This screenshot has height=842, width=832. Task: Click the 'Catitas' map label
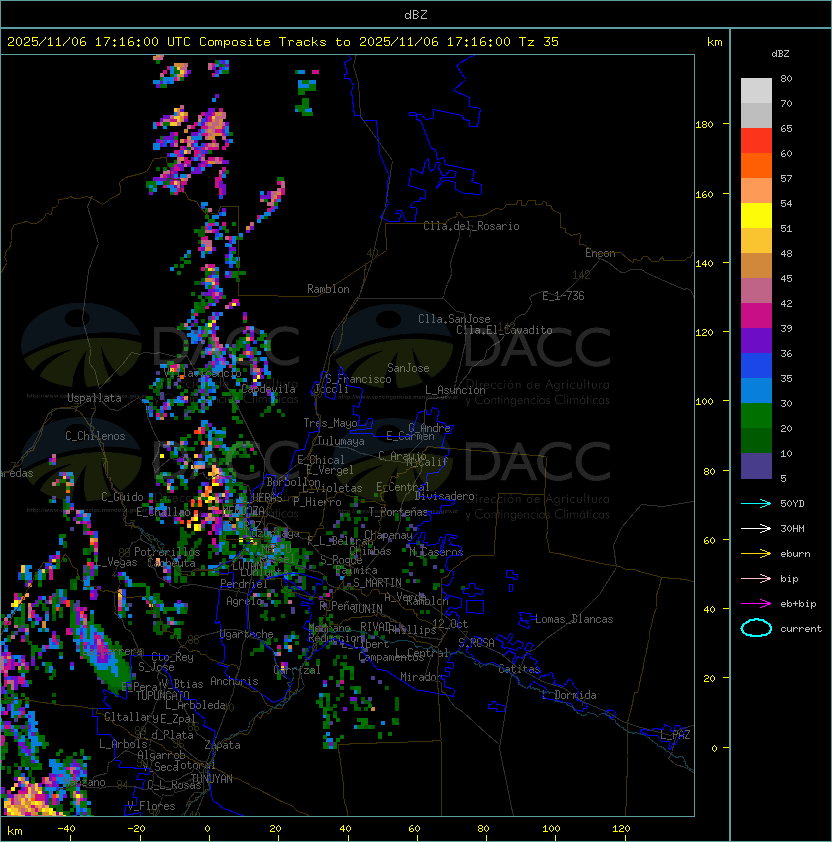[519, 669]
